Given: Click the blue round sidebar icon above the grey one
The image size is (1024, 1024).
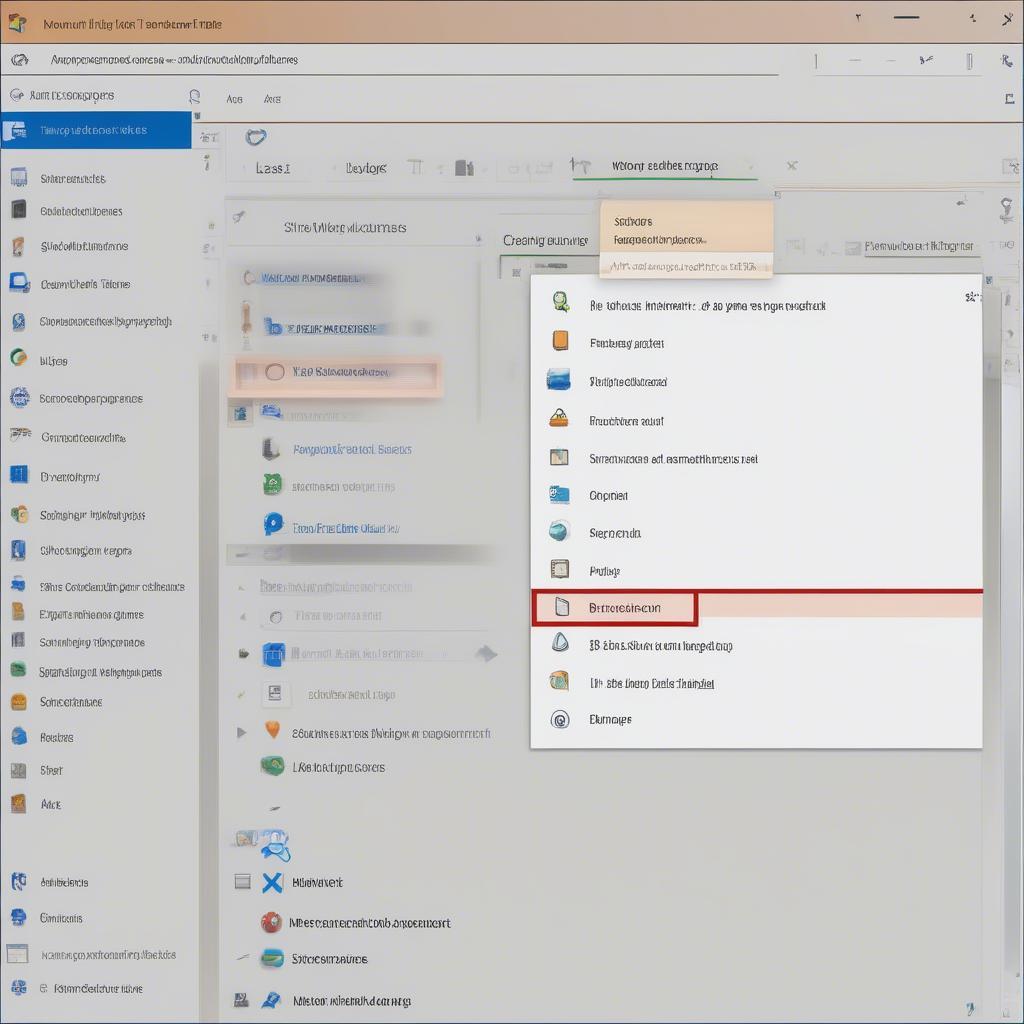Looking at the screenshot, I should click(x=19, y=736).
